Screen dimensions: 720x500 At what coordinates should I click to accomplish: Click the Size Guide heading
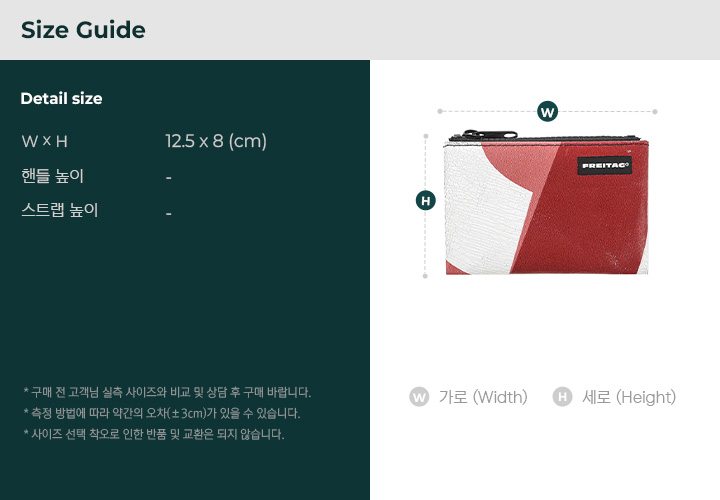point(83,30)
